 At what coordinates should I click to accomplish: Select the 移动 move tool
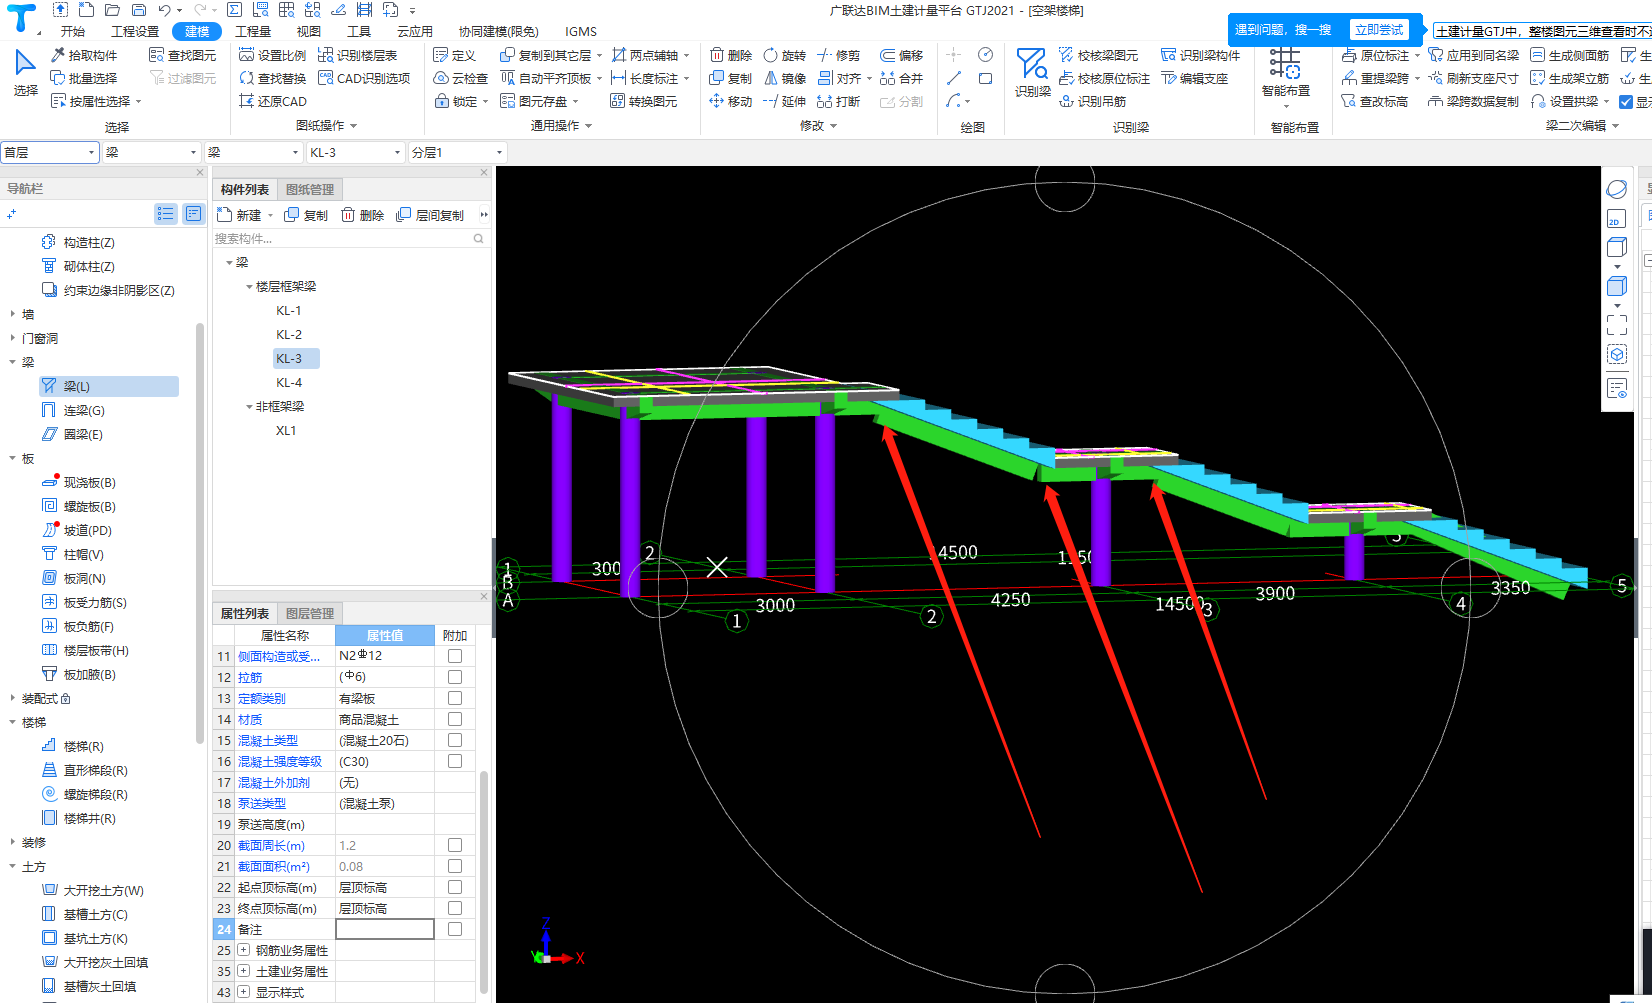point(730,101)
